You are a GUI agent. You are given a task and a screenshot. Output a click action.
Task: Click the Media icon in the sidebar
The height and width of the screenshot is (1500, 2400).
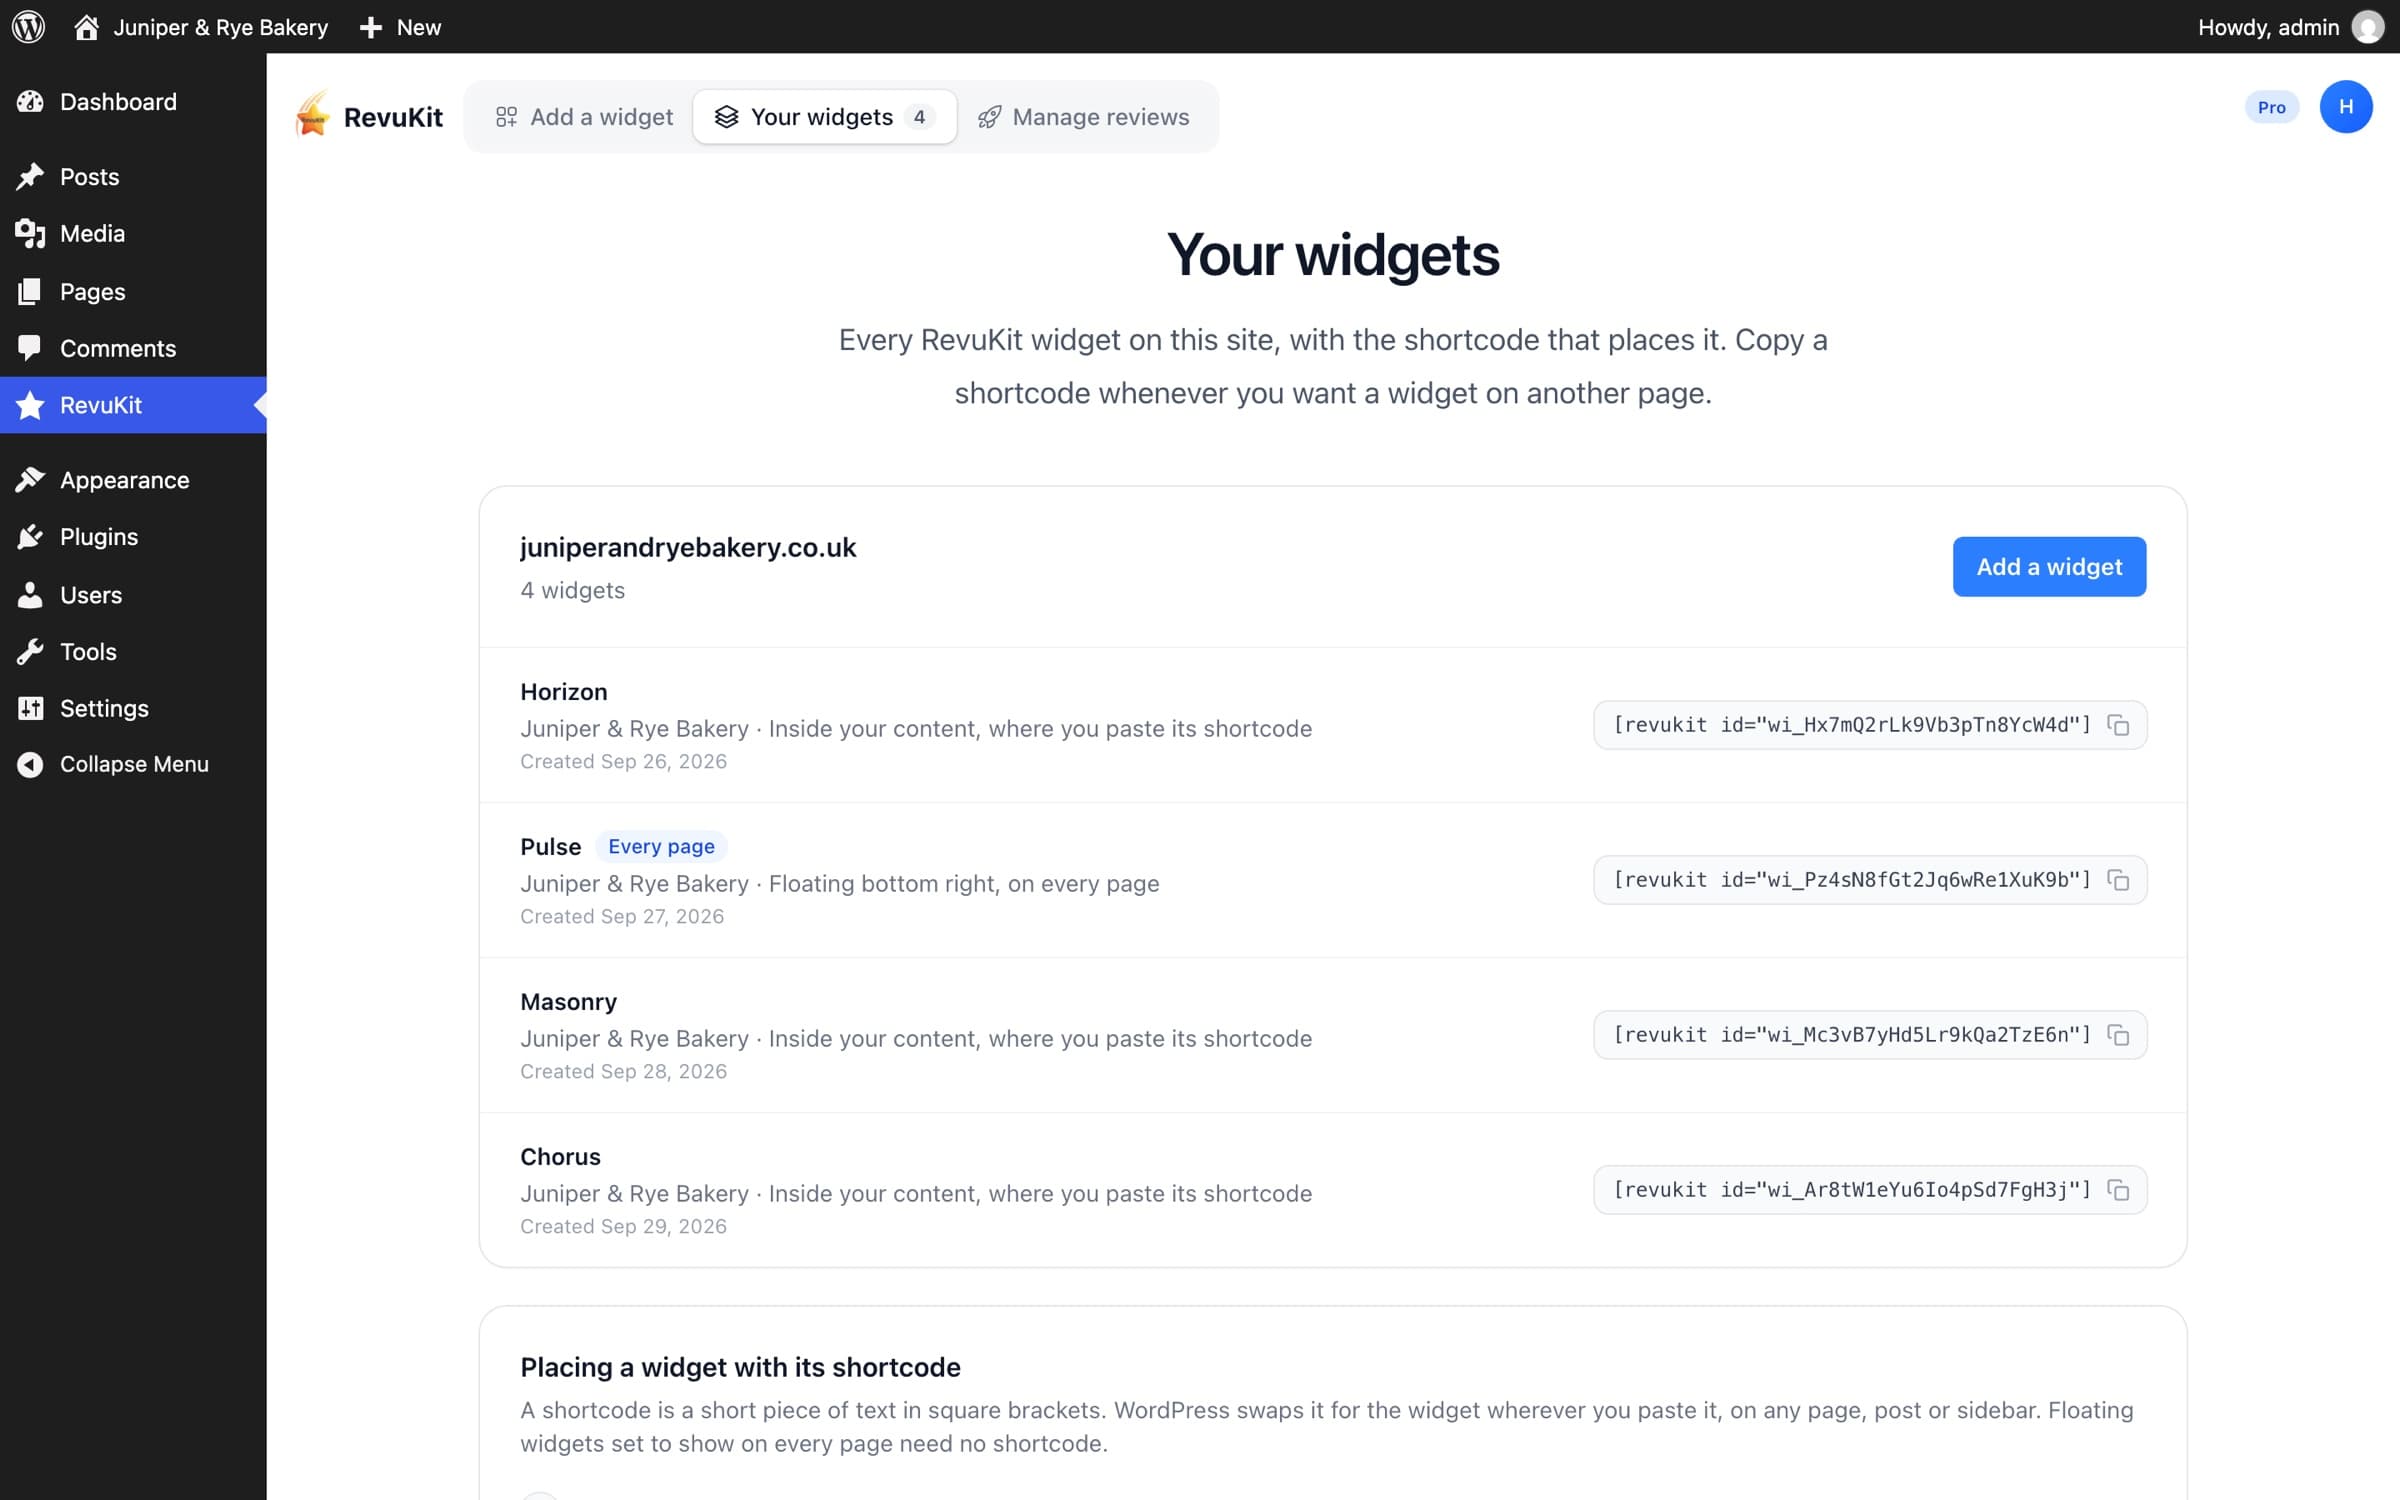click(x=30, y=233)
